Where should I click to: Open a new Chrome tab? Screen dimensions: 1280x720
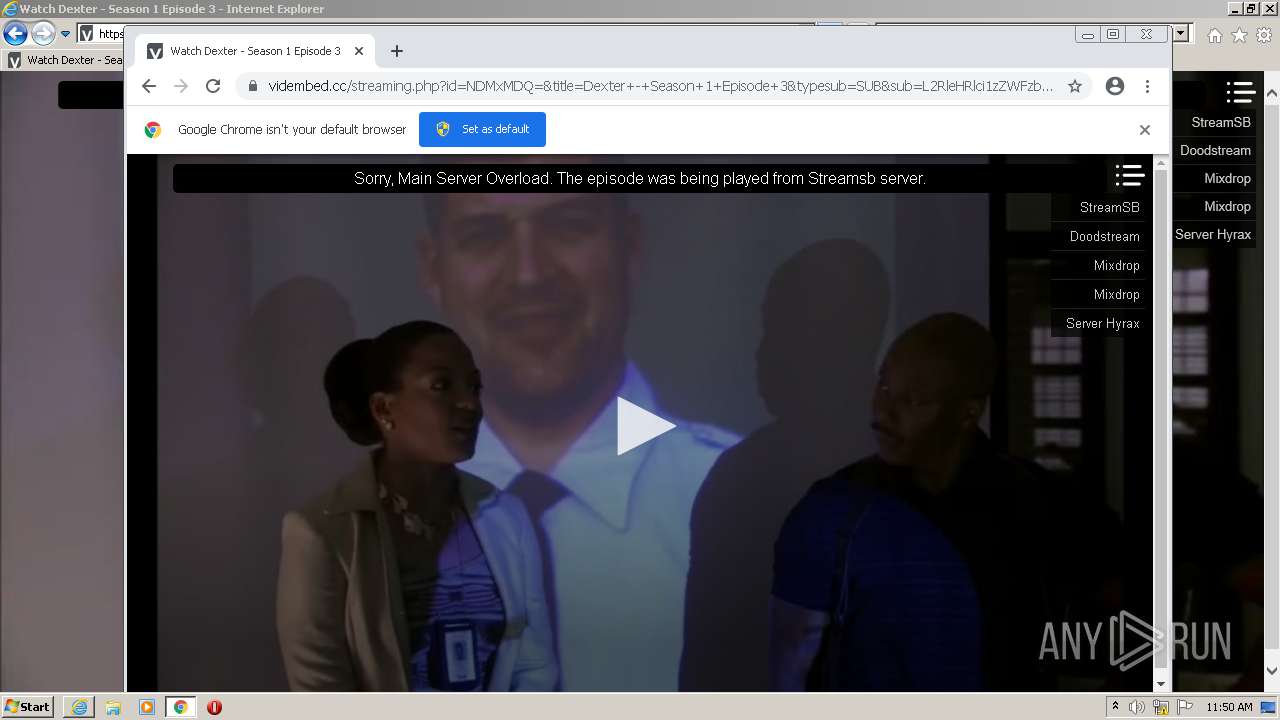(x=397, y=51)
